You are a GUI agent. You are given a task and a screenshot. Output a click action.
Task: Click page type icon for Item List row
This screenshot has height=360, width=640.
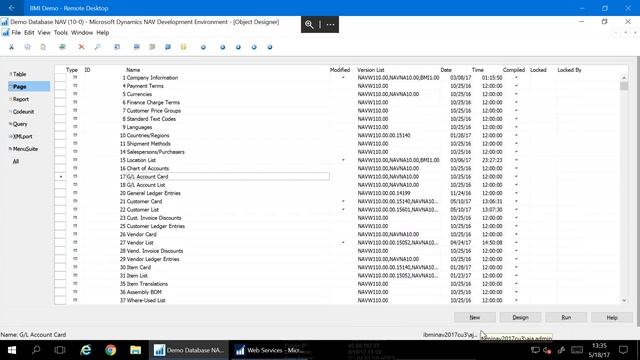pyautogui.click(x=75, y=276)
